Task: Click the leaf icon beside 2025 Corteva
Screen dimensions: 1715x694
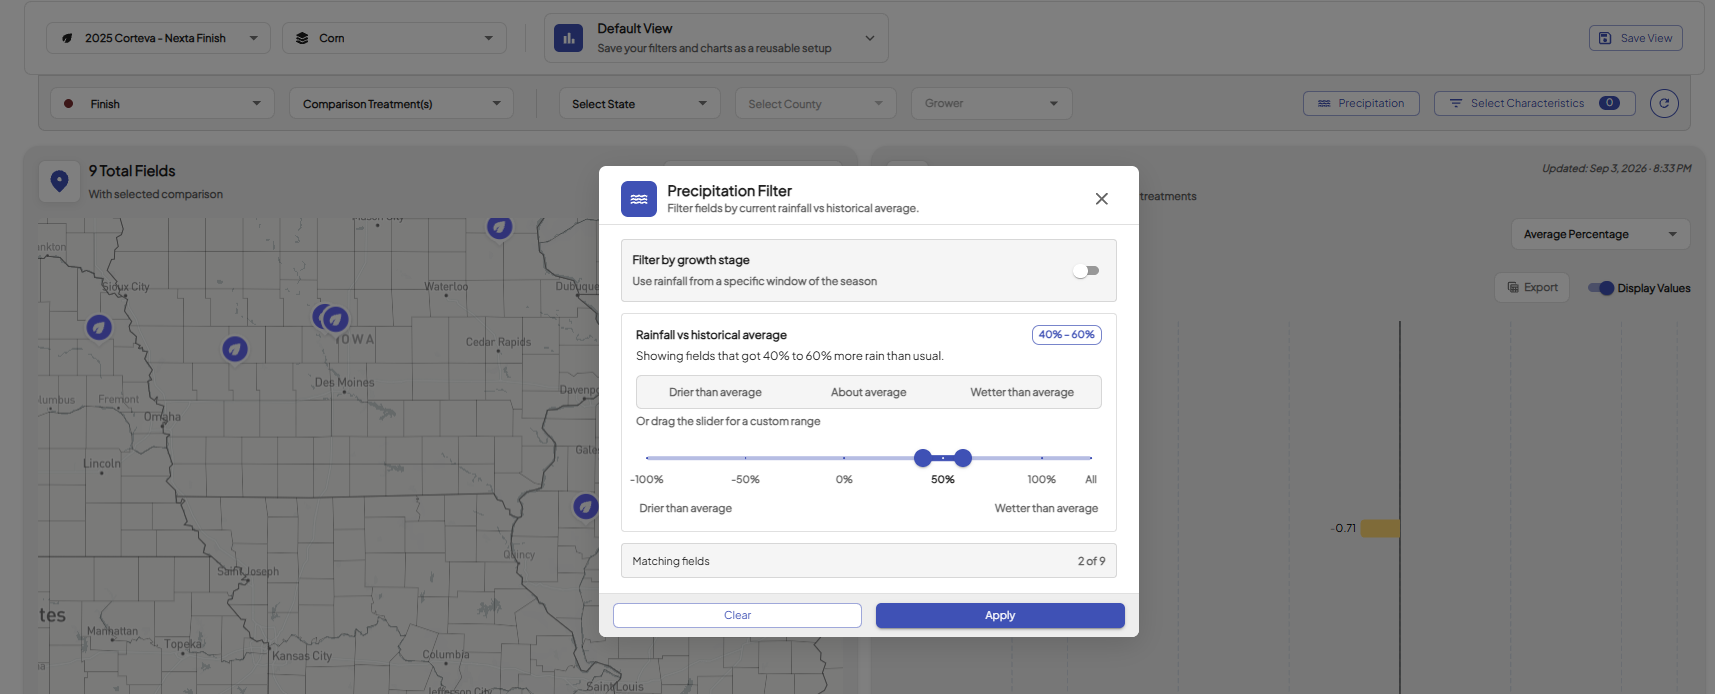Action: coord(67,38)
